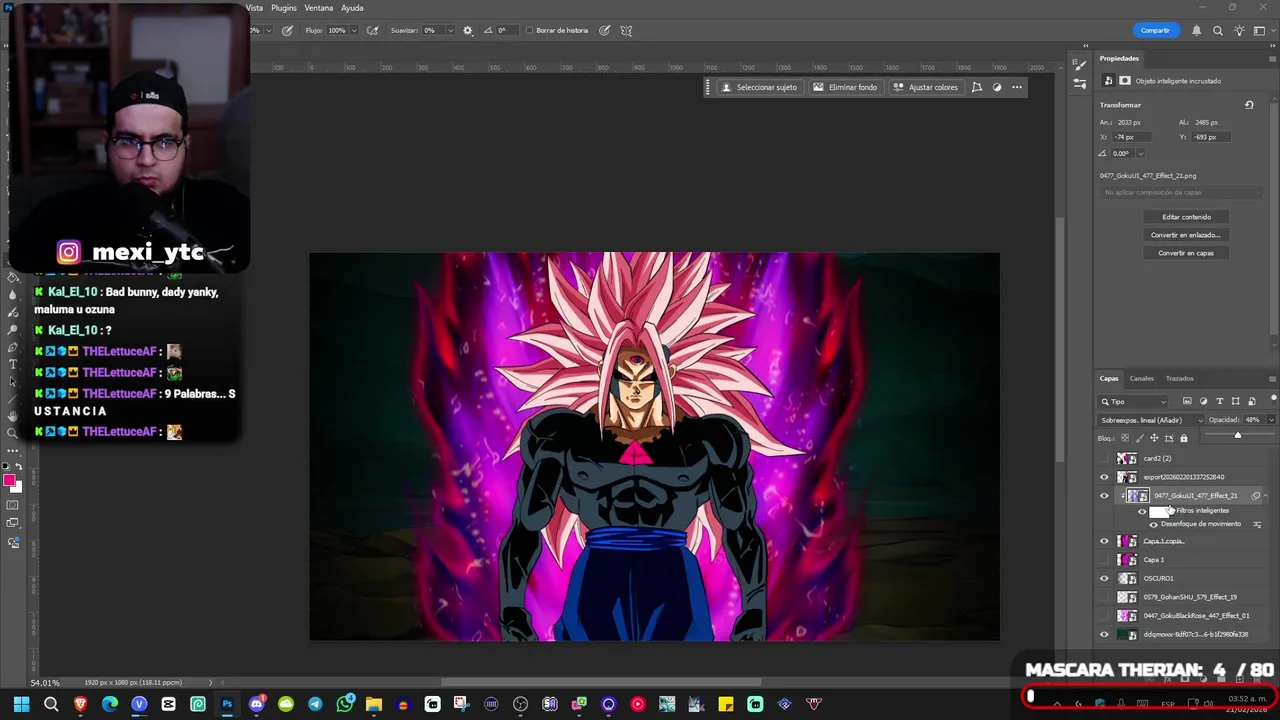
Task: Reset transform in Properties panel
Action: click(1249, 104)
